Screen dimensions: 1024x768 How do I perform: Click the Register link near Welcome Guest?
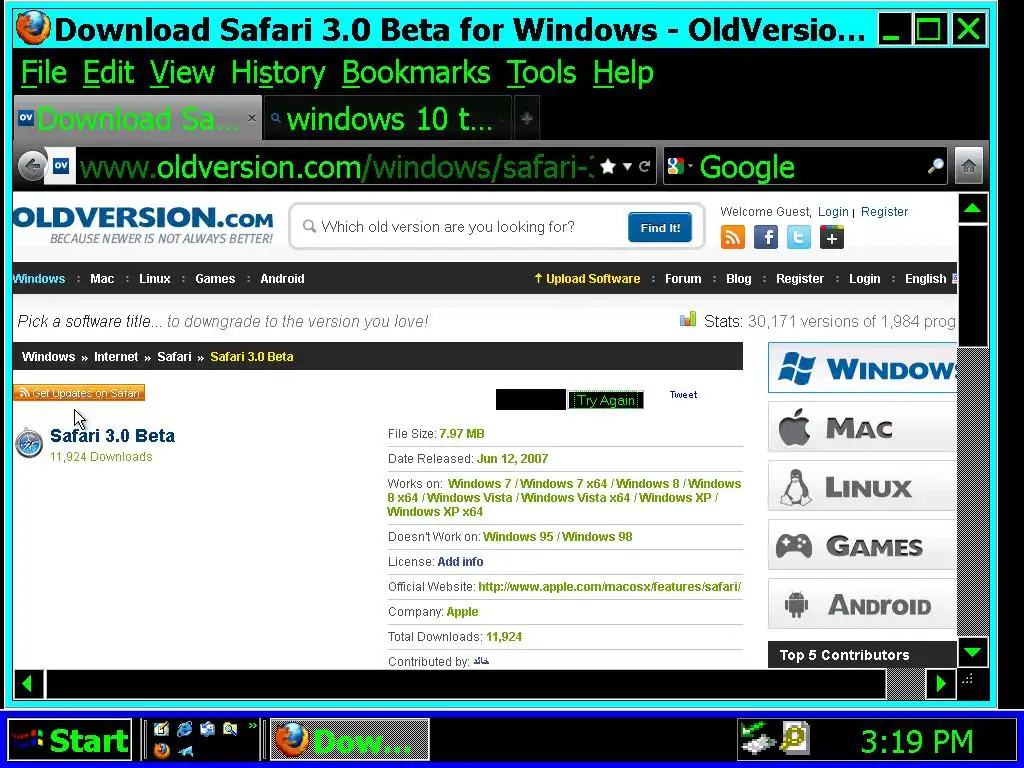[x=884, y=212]
